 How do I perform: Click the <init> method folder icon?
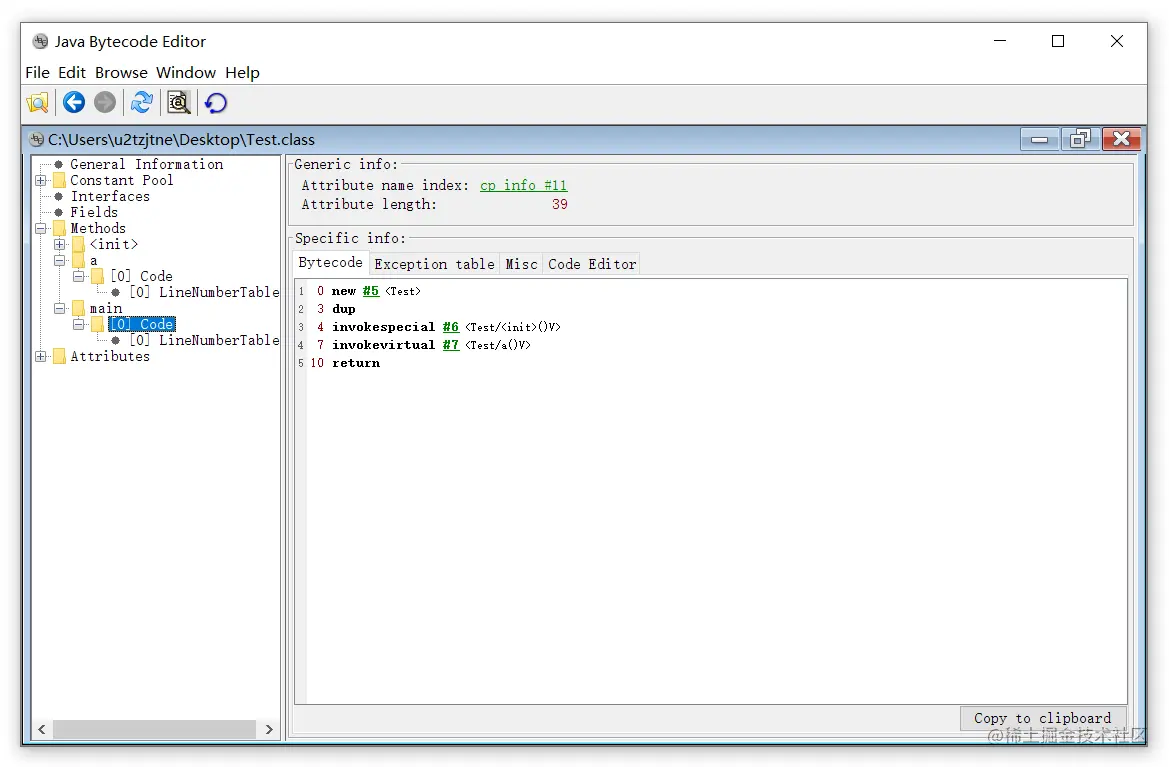[x=78, y=244]
